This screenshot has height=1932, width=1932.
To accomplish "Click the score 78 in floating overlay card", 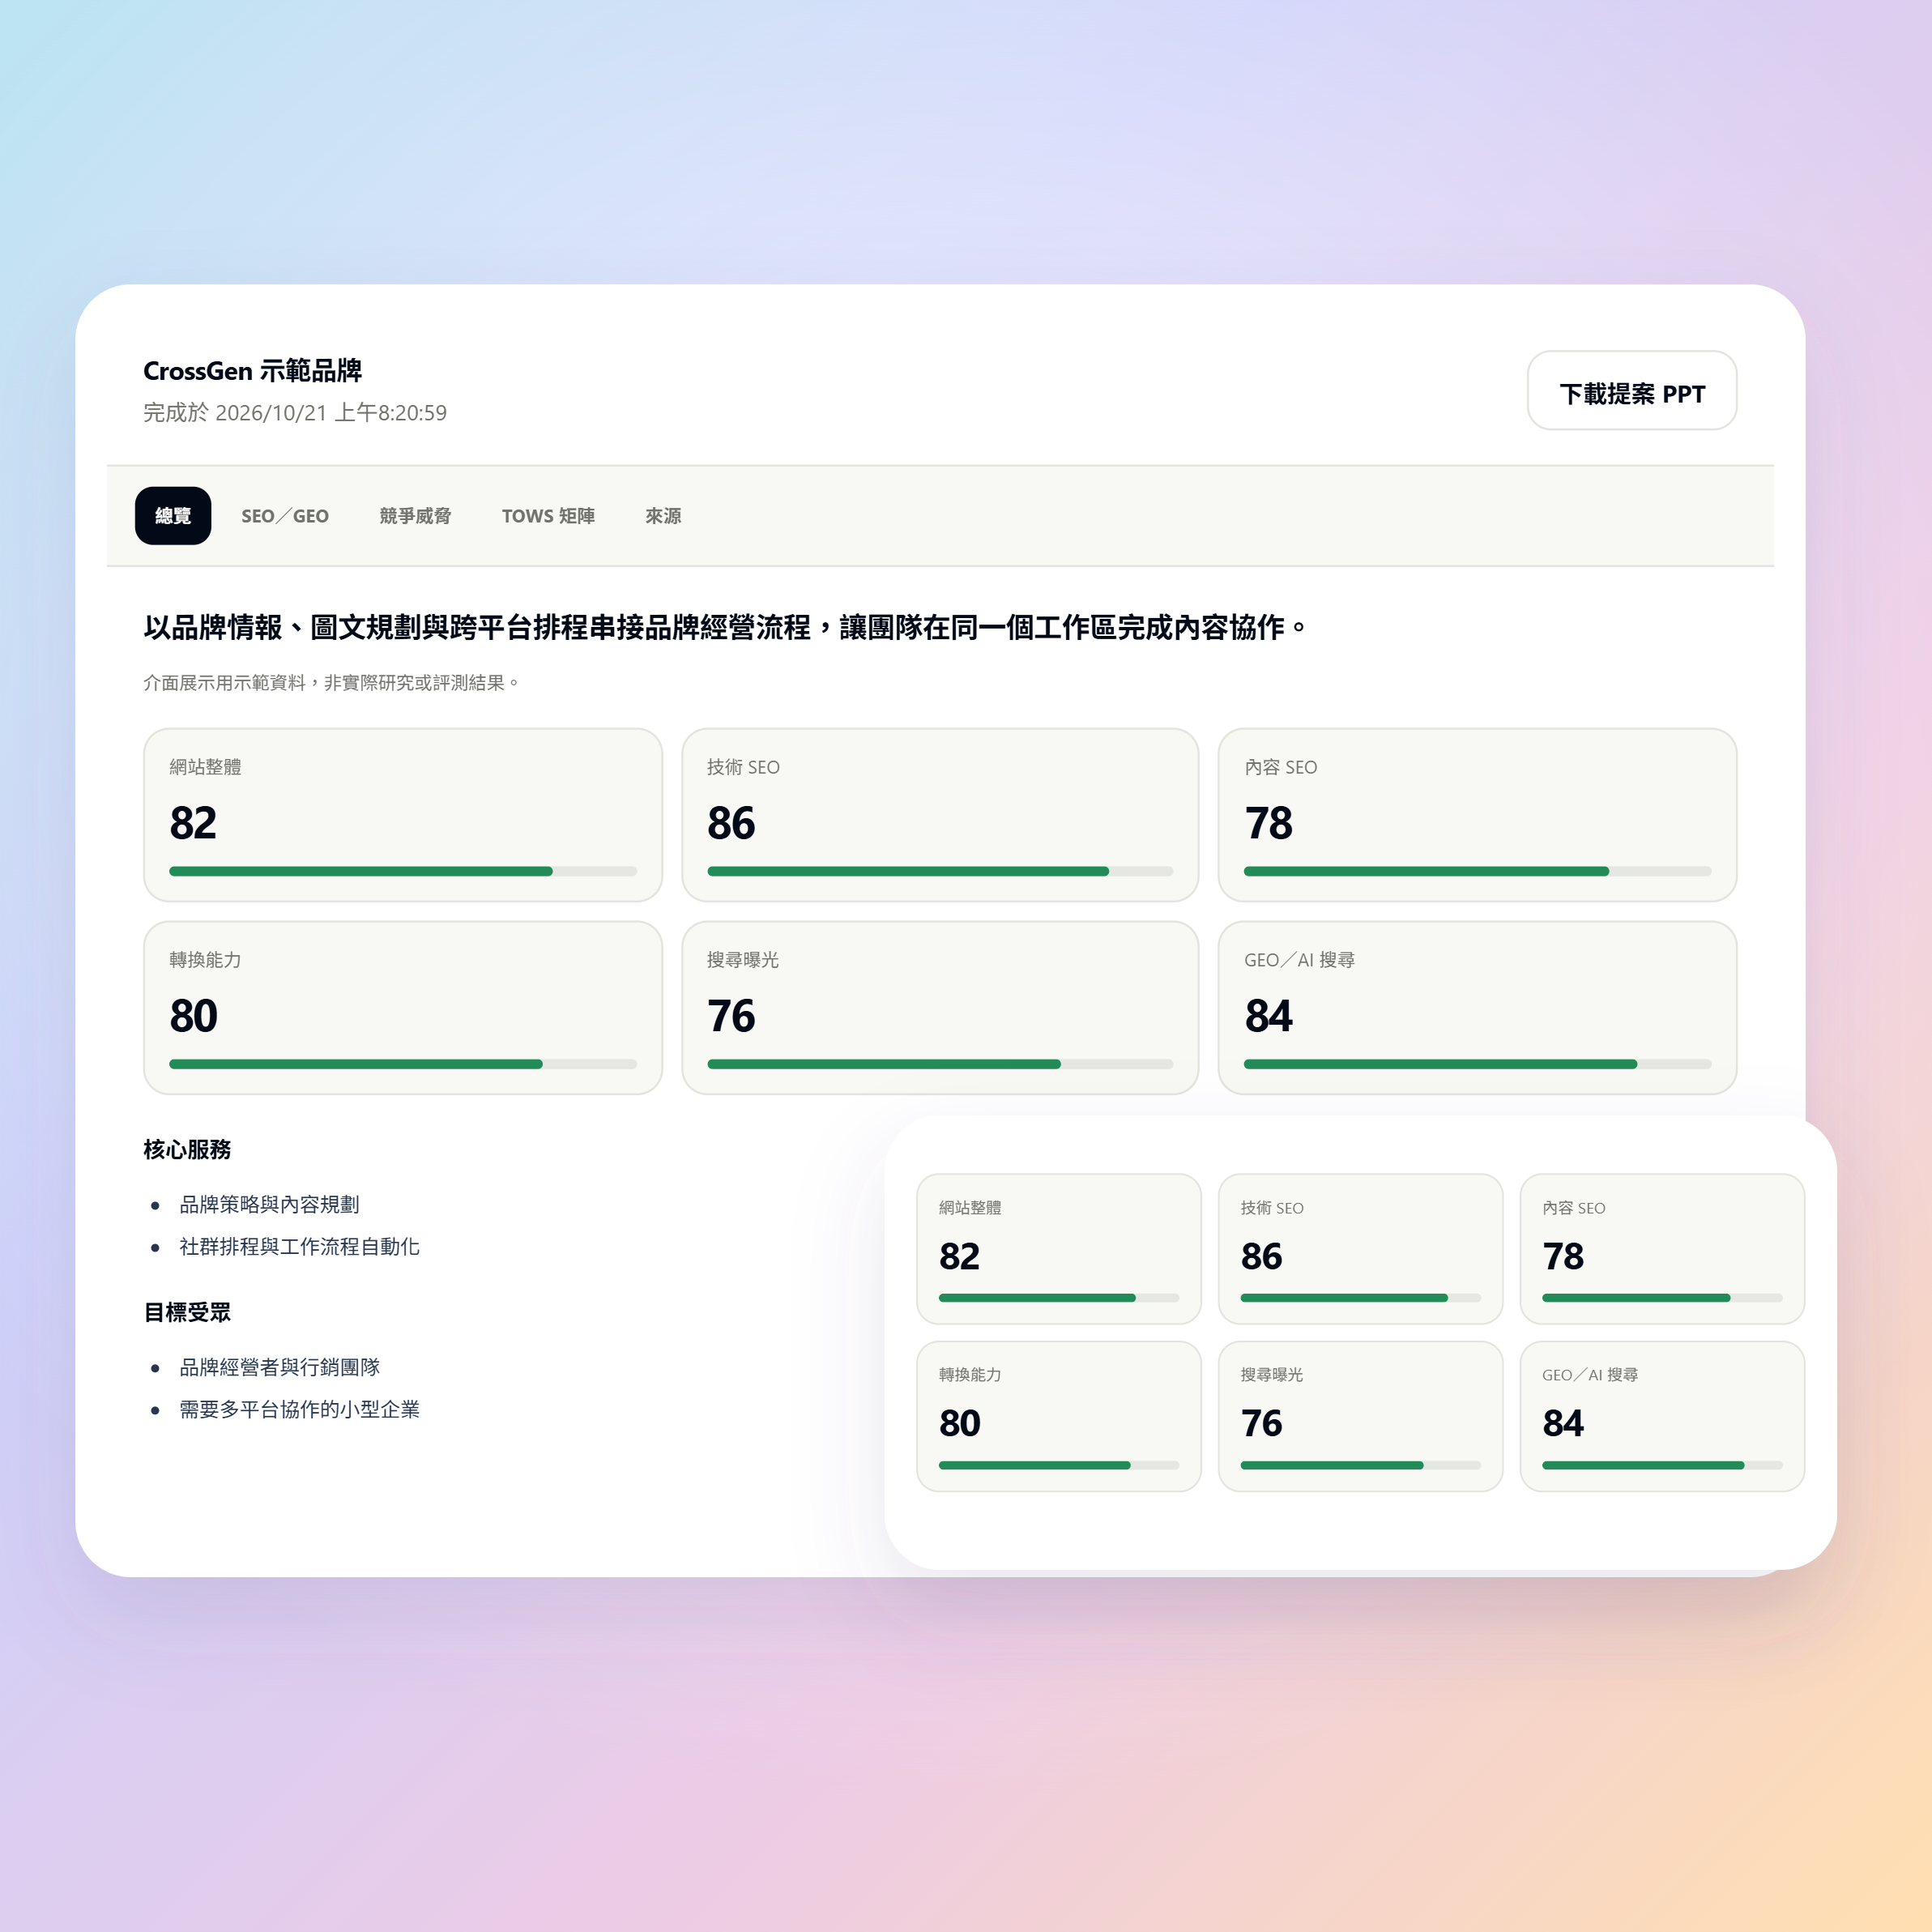I will coord(1563,1256).
